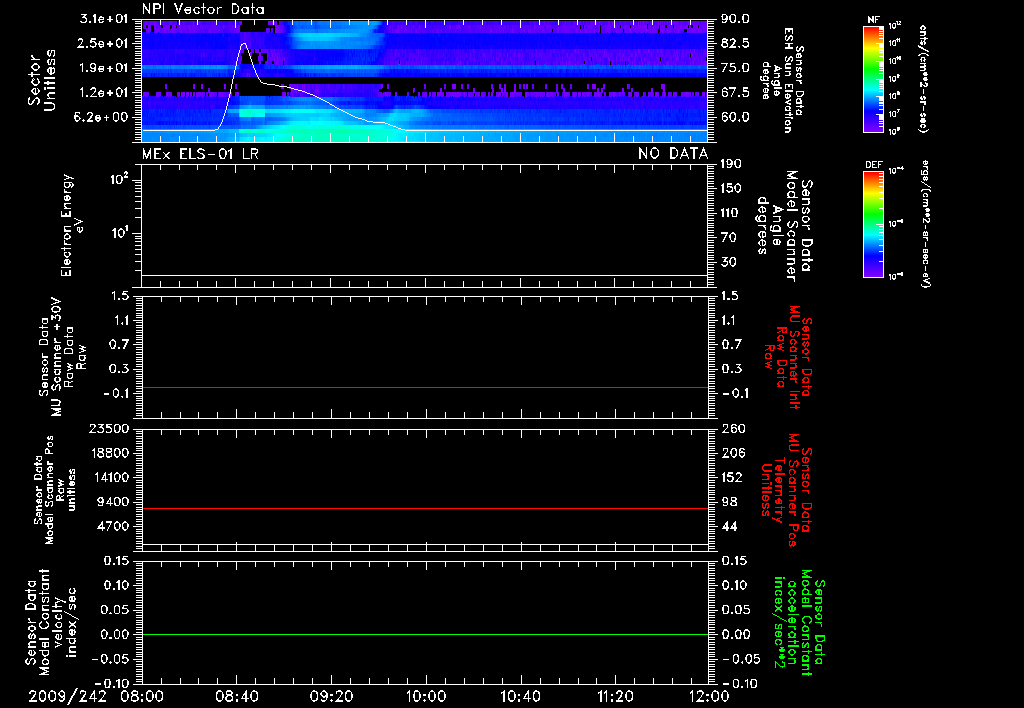
Task: Click the '98' telemetry tick label
Action: 729,502
